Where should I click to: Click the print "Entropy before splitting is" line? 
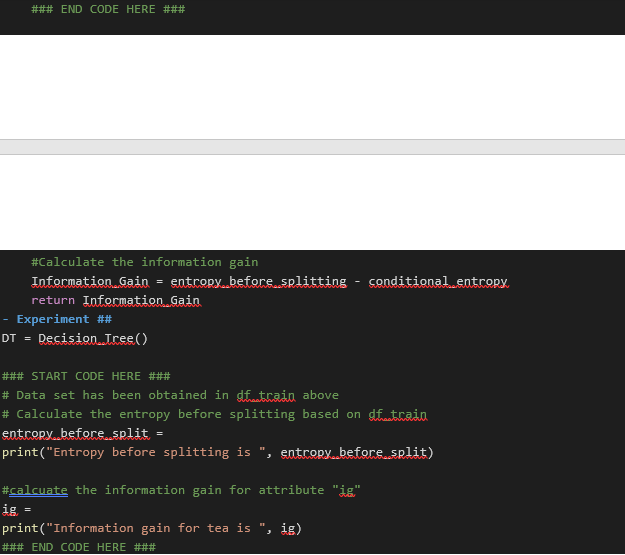(218, 452)
